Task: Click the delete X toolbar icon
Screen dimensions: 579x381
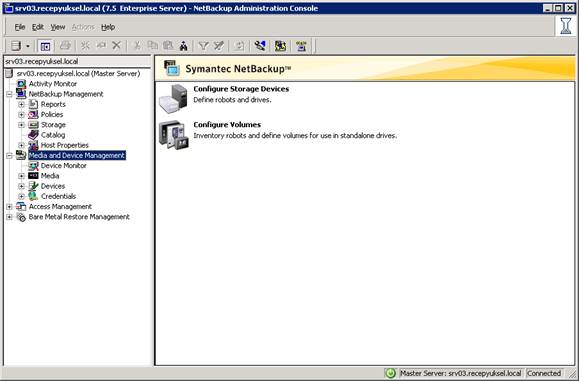Action: (116, 46)
